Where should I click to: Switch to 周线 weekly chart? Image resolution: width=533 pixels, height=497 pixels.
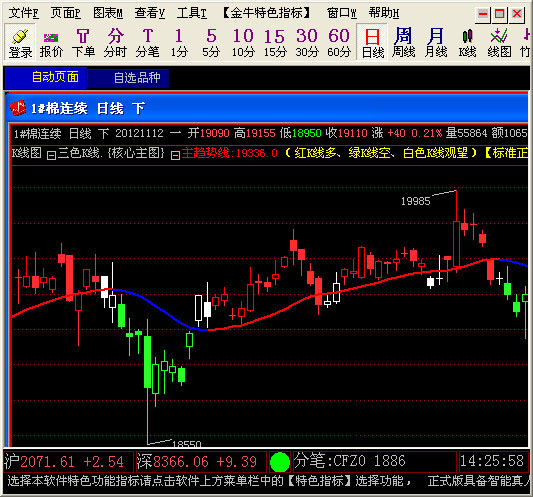coord(403,42)
